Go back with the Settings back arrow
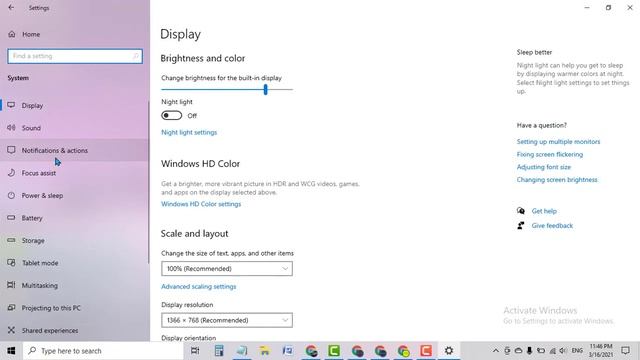The width and height of the screenshot is (640, 360). tap(11, 7)
